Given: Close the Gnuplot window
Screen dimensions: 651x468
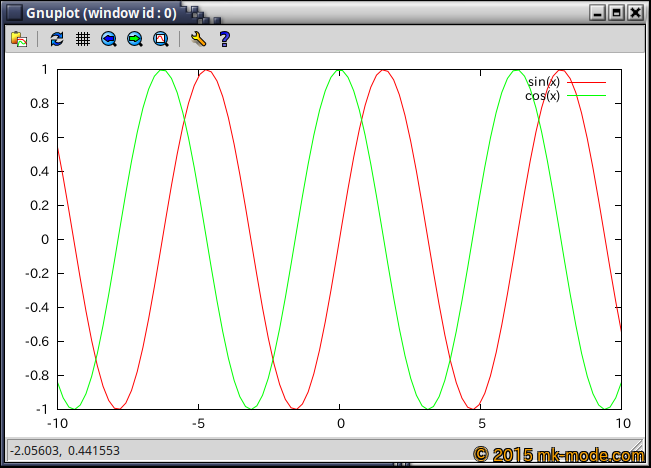Looking at the screenshot, I should click(x=634, y=13).
